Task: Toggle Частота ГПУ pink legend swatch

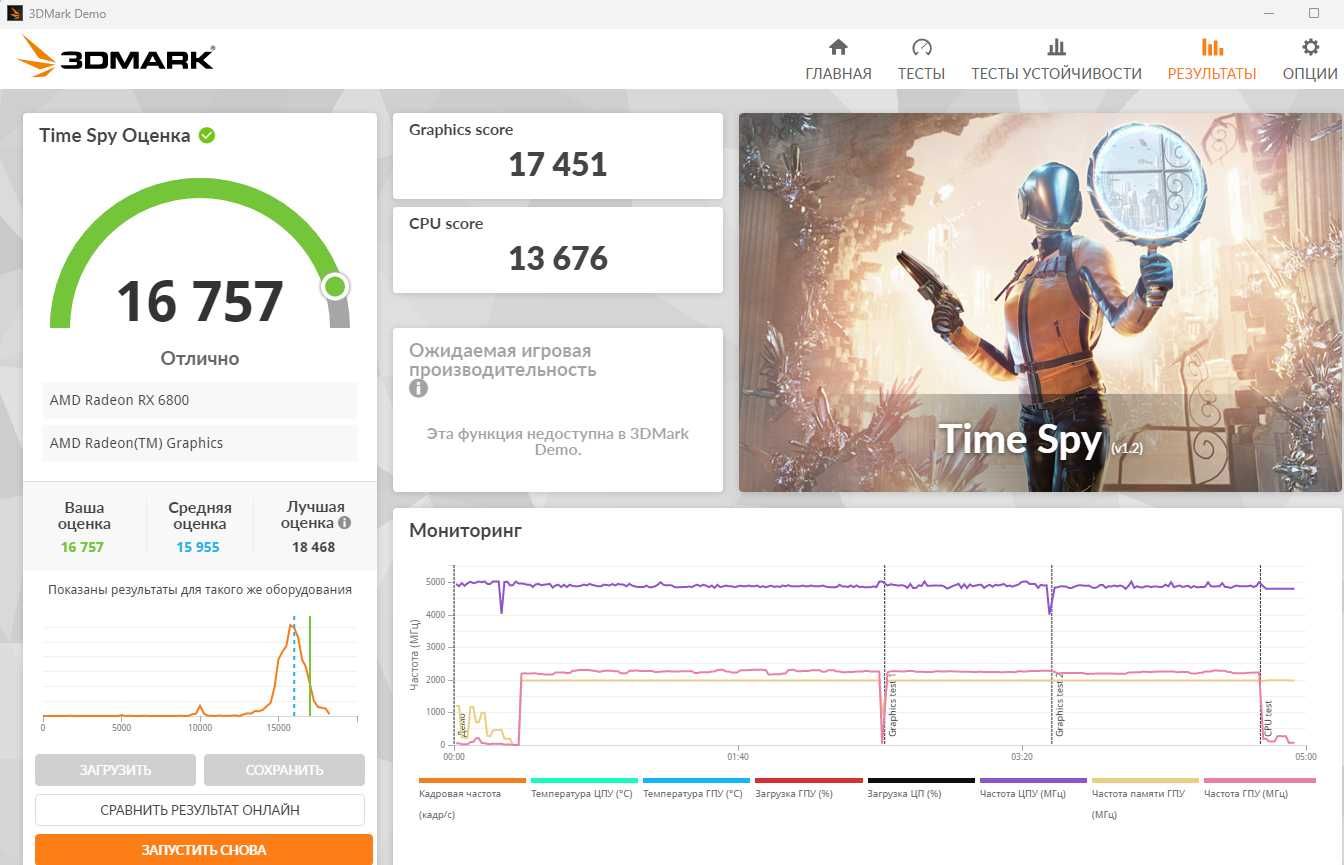Action: pos(1260,780)
